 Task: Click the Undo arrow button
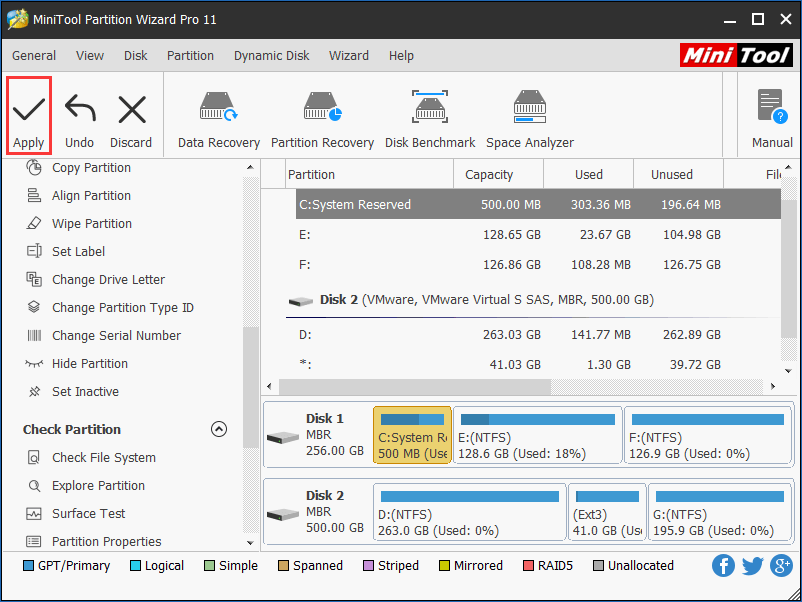pyautogui.click(x=80, y=121)
